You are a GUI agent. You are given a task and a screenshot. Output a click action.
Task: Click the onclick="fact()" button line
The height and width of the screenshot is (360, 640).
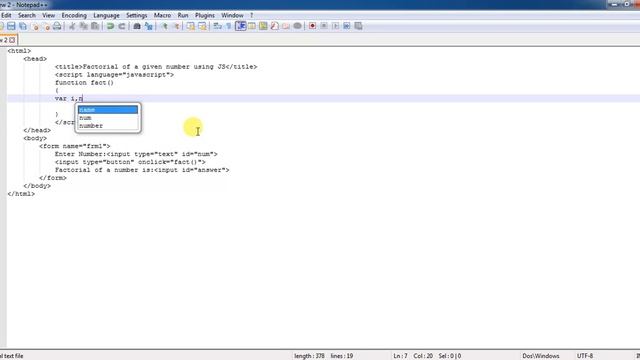[130, 162]
